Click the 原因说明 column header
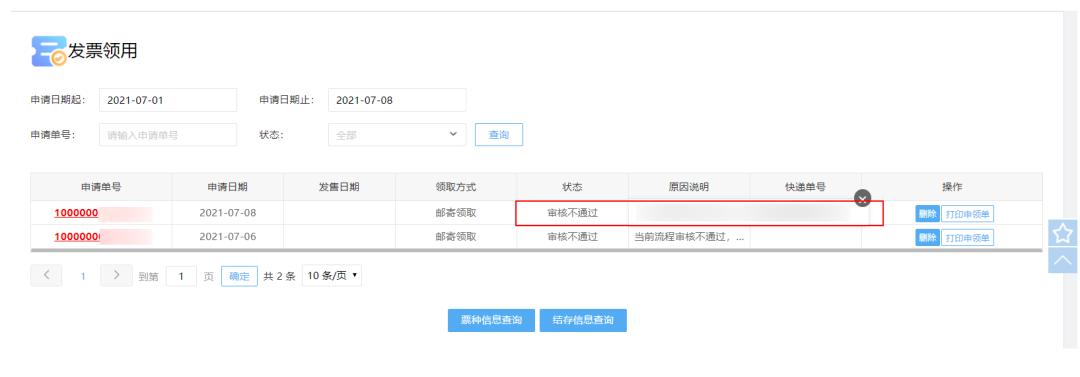The image size is (1080, 377). 689,187
